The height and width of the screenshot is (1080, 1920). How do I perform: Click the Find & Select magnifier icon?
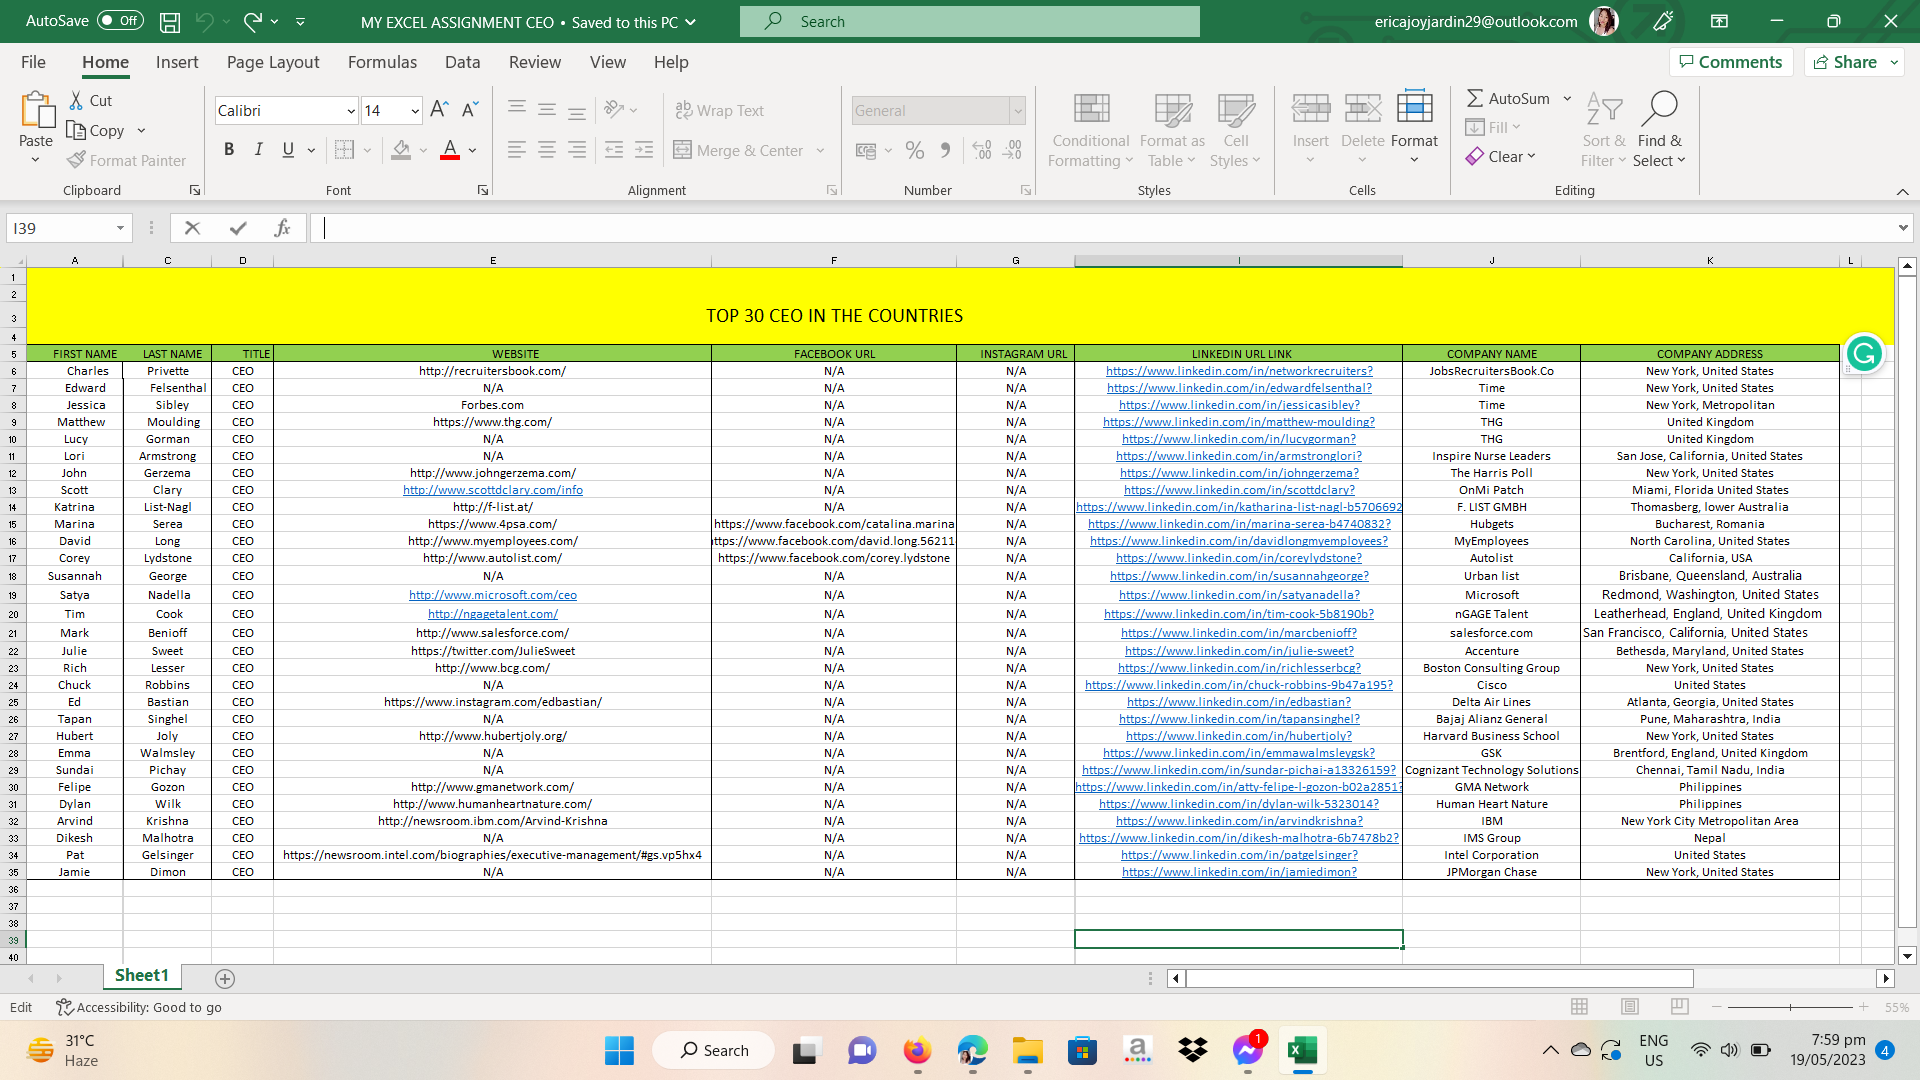[1660, 108]
